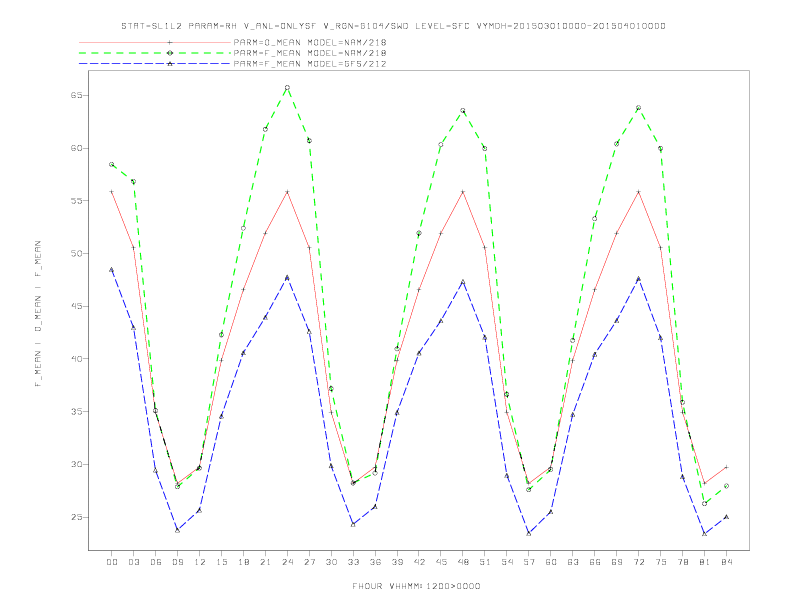This screenshot has width=792, height=612.
Task: Click the x-axis tick label 30
Action: 331,562
